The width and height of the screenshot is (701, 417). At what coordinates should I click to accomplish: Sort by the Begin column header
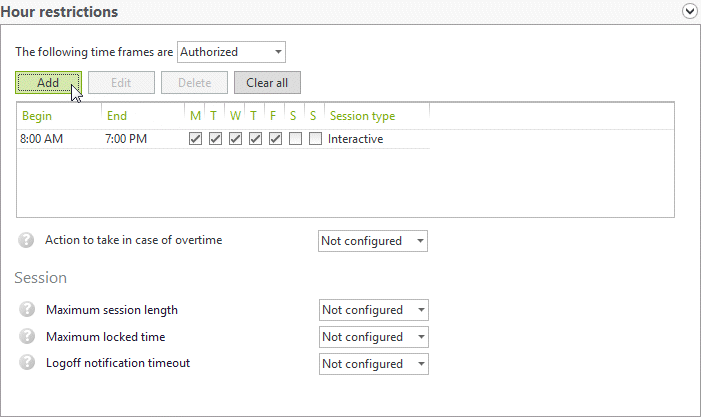37,116
